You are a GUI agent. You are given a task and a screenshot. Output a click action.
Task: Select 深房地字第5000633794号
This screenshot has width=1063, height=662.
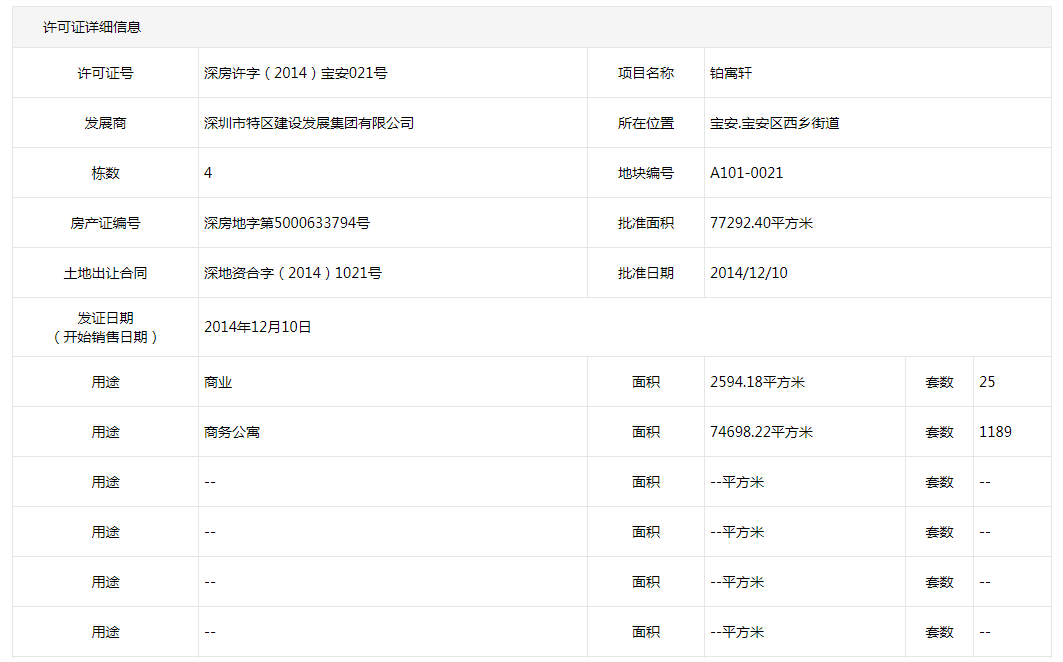287,223
